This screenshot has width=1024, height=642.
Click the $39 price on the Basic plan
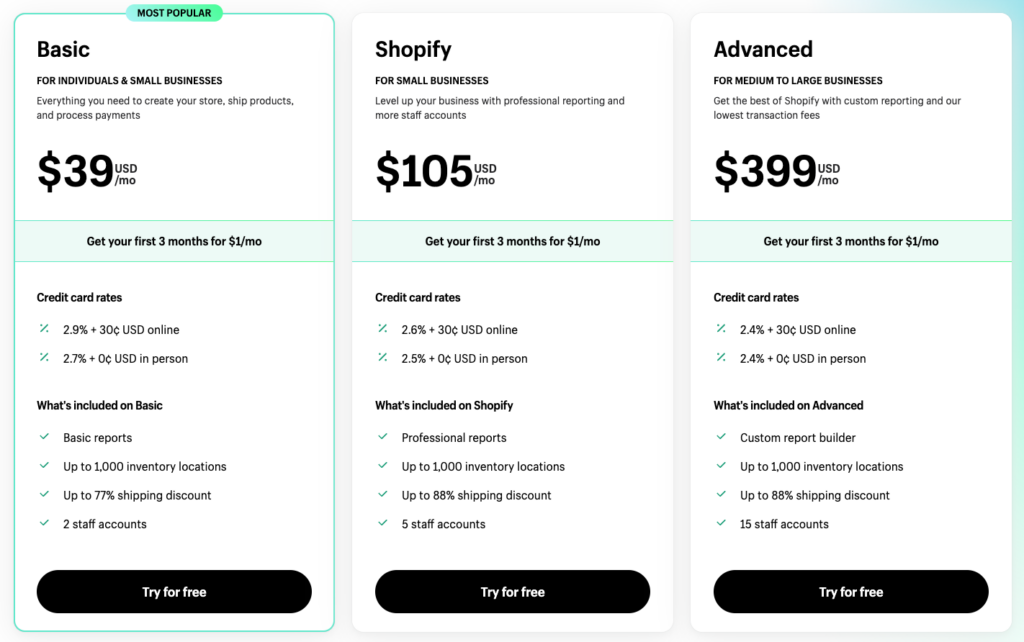[76, 172]
